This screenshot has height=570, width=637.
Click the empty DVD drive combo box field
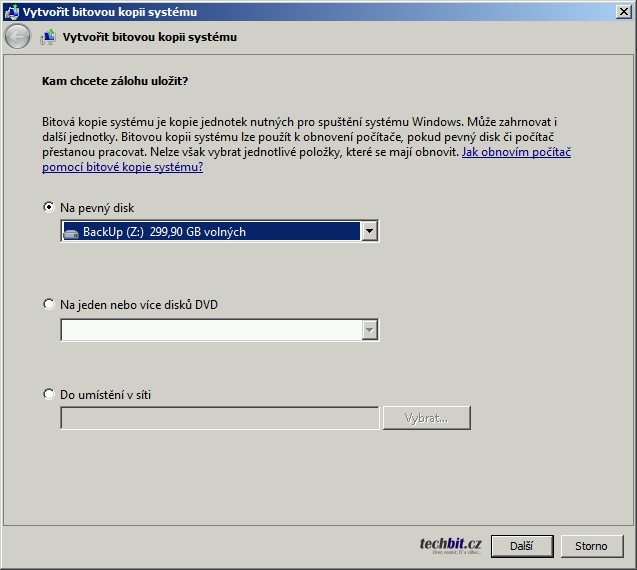[210, 329]
